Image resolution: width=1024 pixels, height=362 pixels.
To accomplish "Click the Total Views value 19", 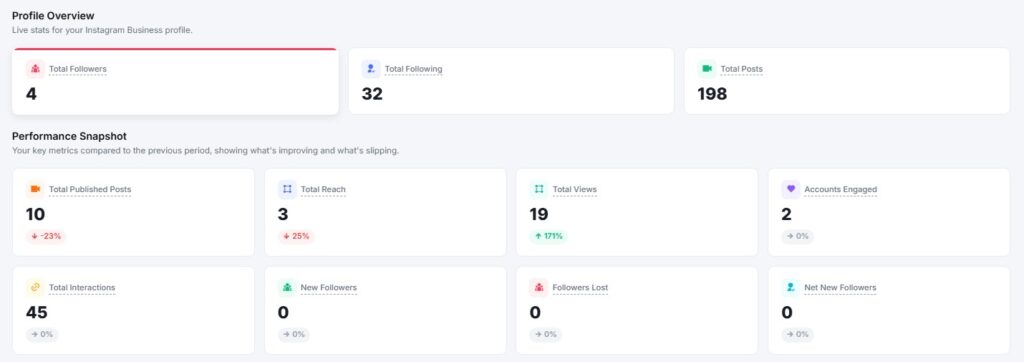I will coord(539,214).
